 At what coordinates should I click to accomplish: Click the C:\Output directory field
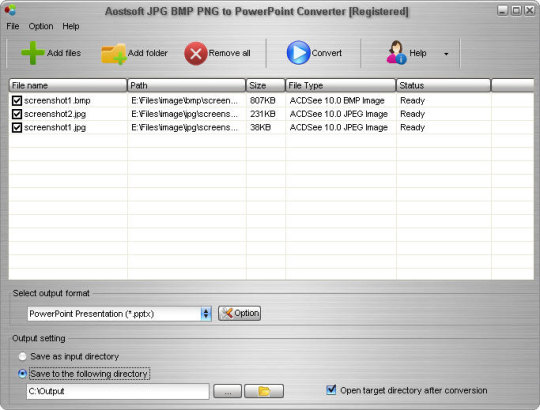(x=118, y=391)
